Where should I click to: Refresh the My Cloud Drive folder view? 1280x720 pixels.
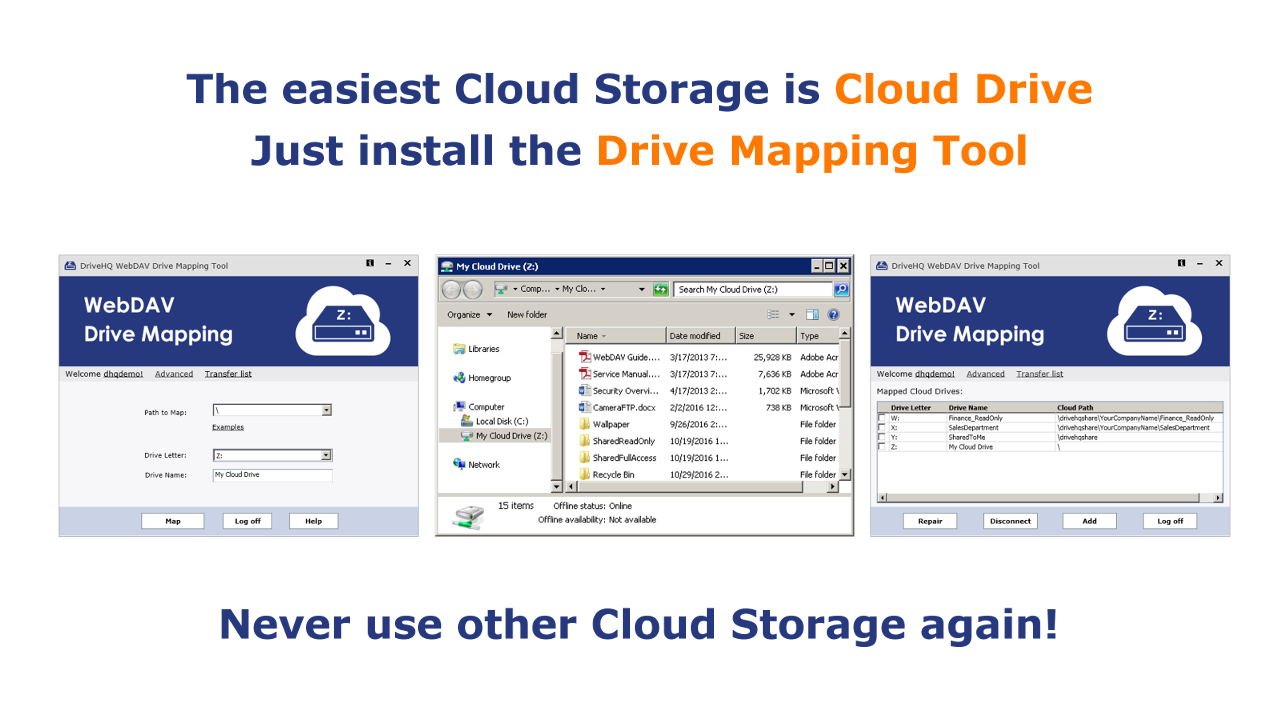[x=660, y=289]
